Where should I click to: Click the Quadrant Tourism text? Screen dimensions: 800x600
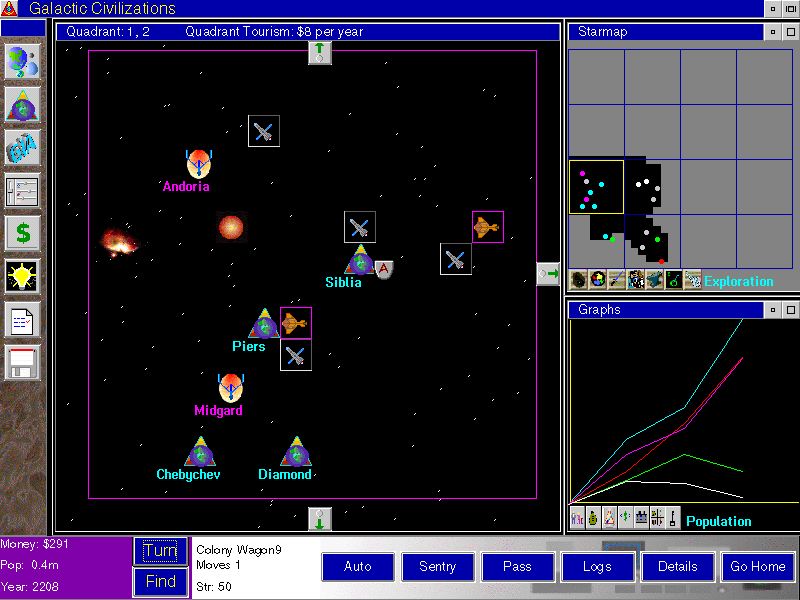(274, 32)
